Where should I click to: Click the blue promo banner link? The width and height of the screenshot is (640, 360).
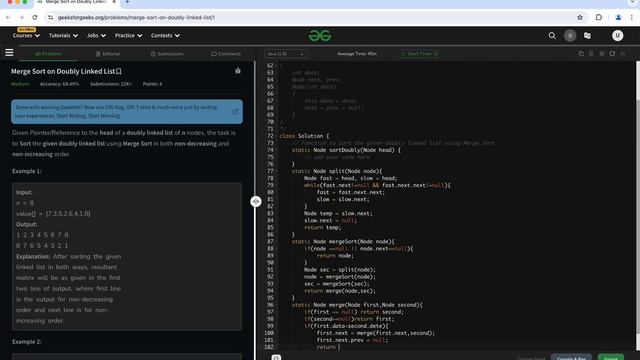[127, 111]
